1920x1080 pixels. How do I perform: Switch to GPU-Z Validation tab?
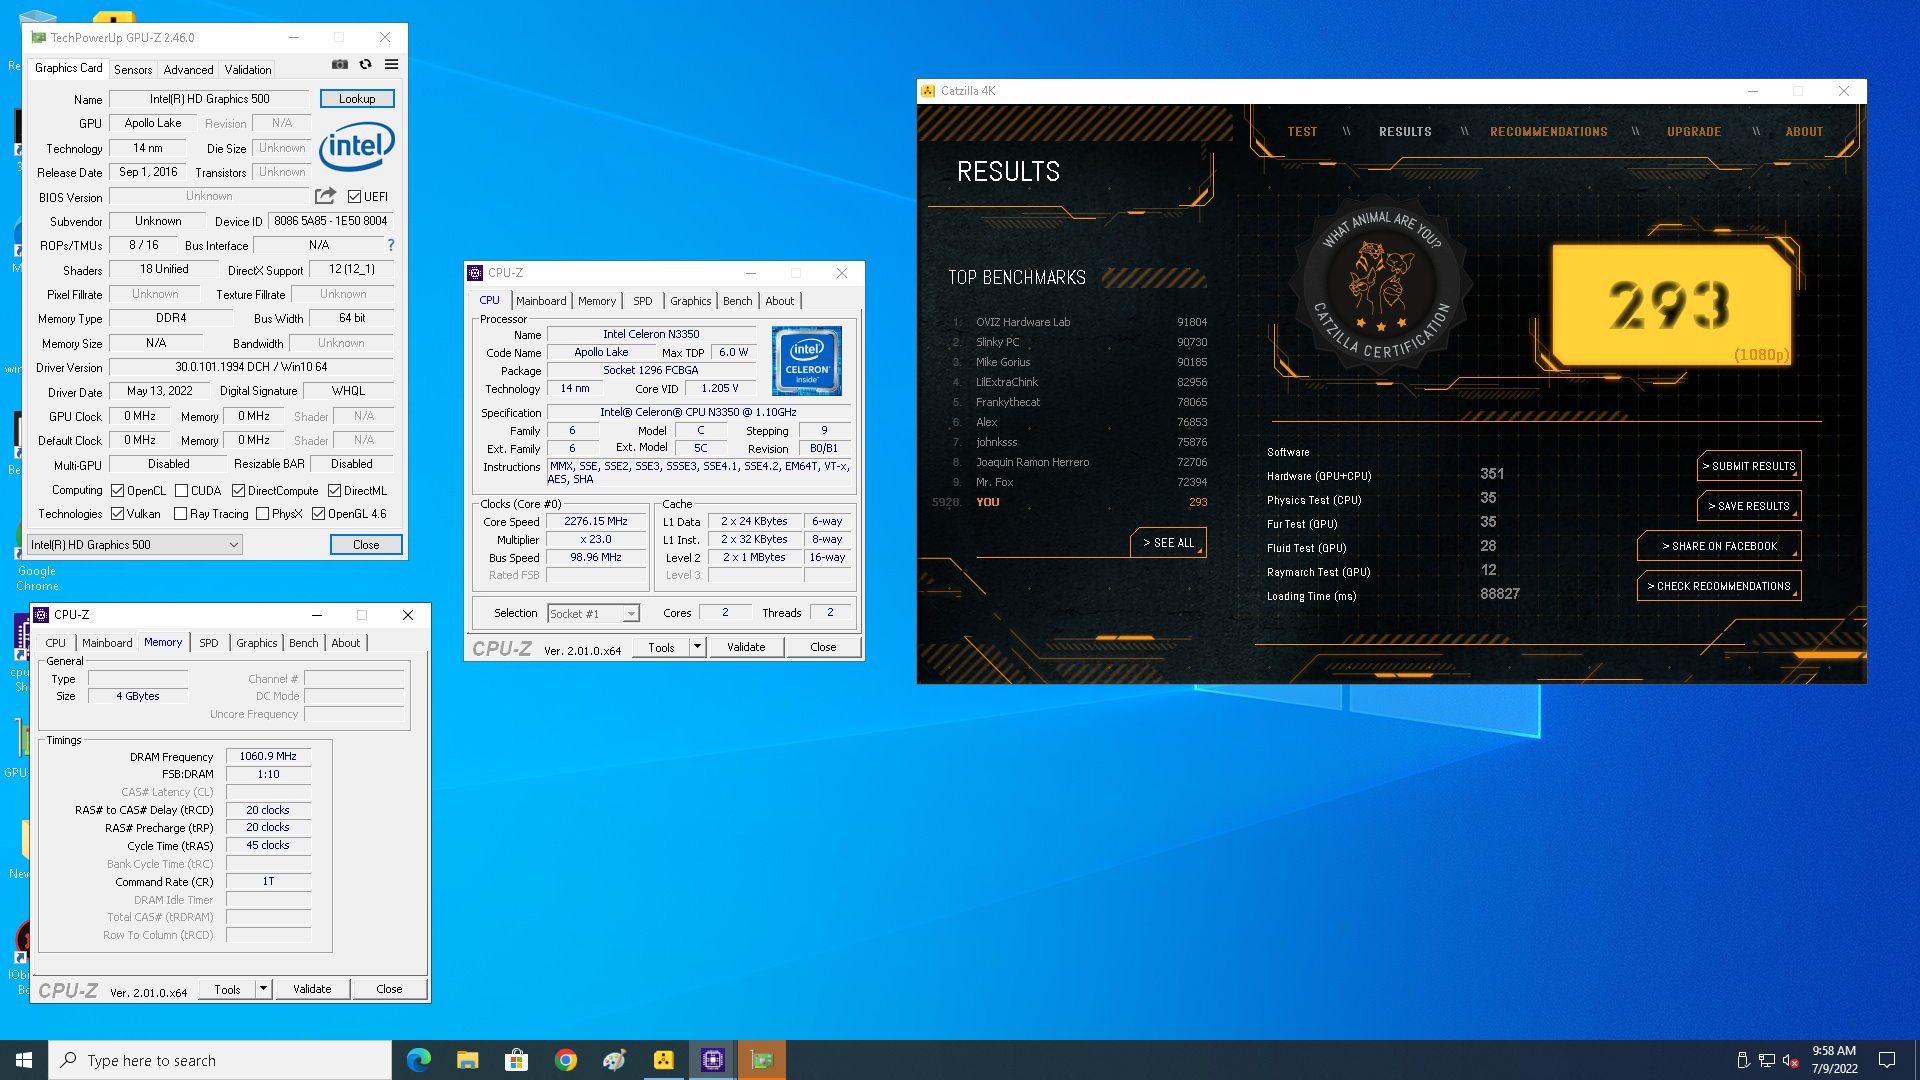[247, 70]
